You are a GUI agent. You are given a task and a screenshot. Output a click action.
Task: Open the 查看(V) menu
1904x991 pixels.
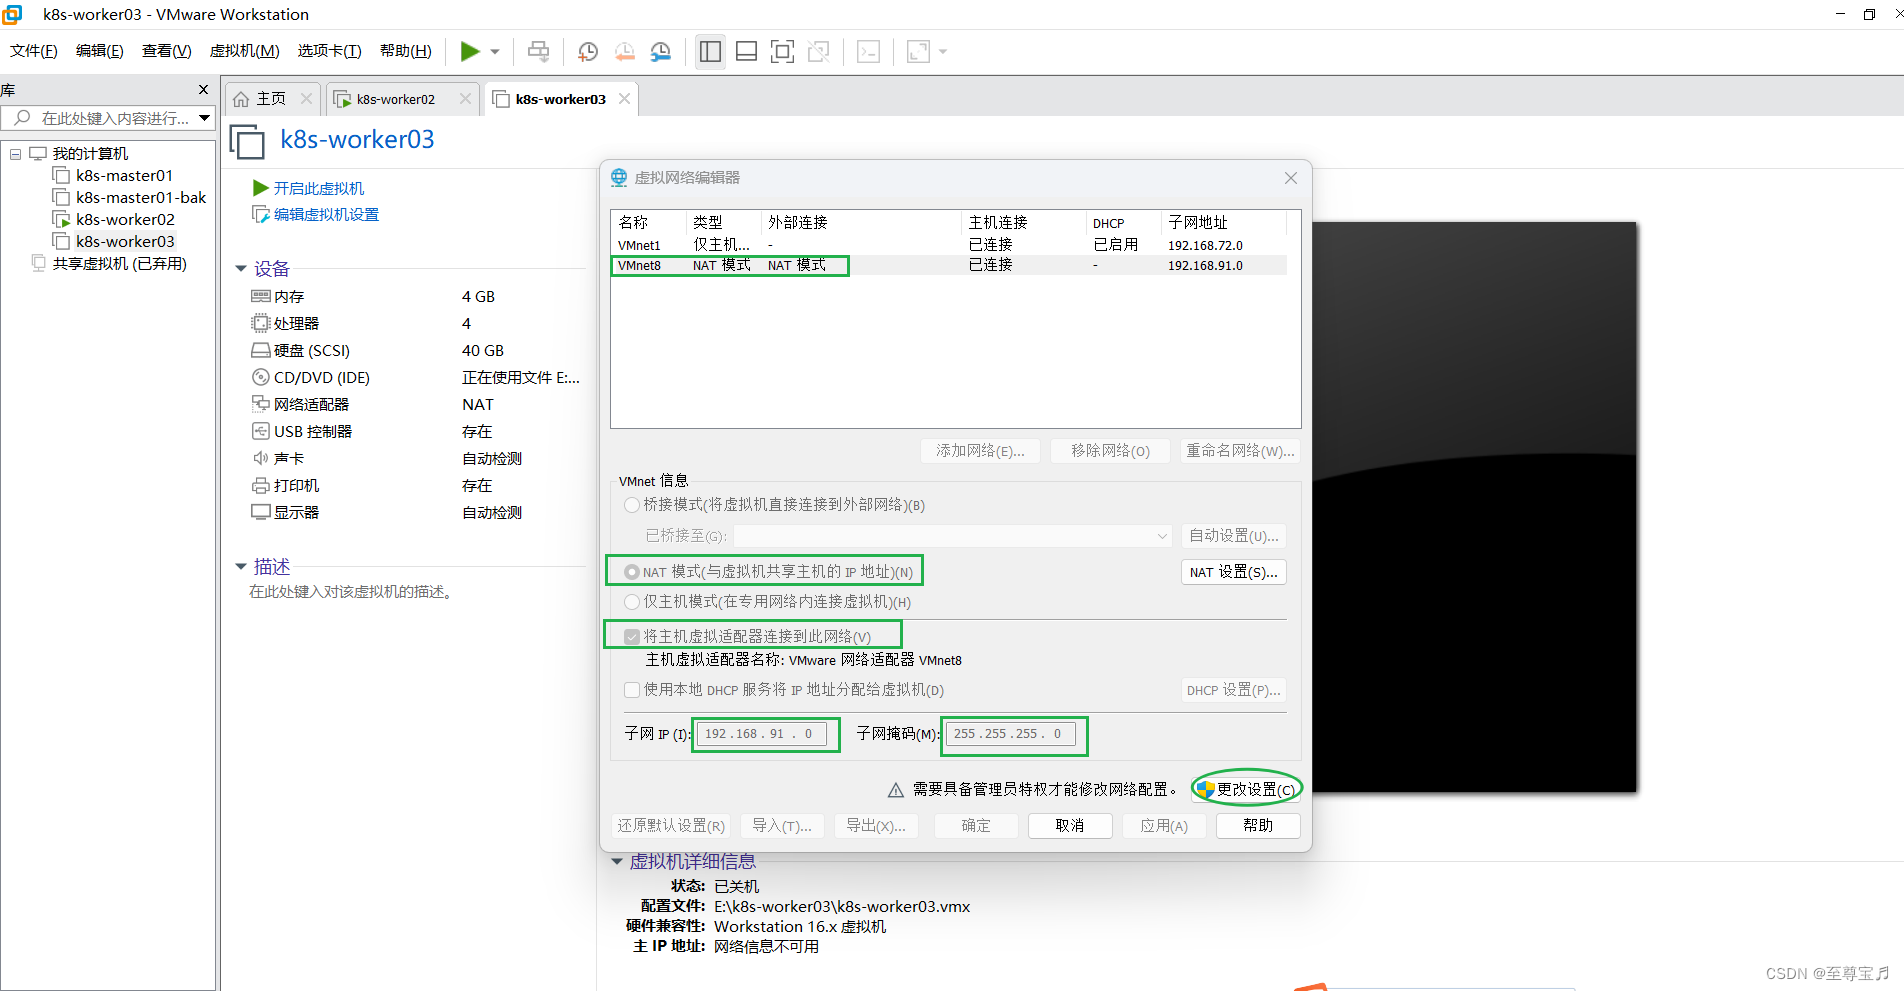tap(166, 51)
